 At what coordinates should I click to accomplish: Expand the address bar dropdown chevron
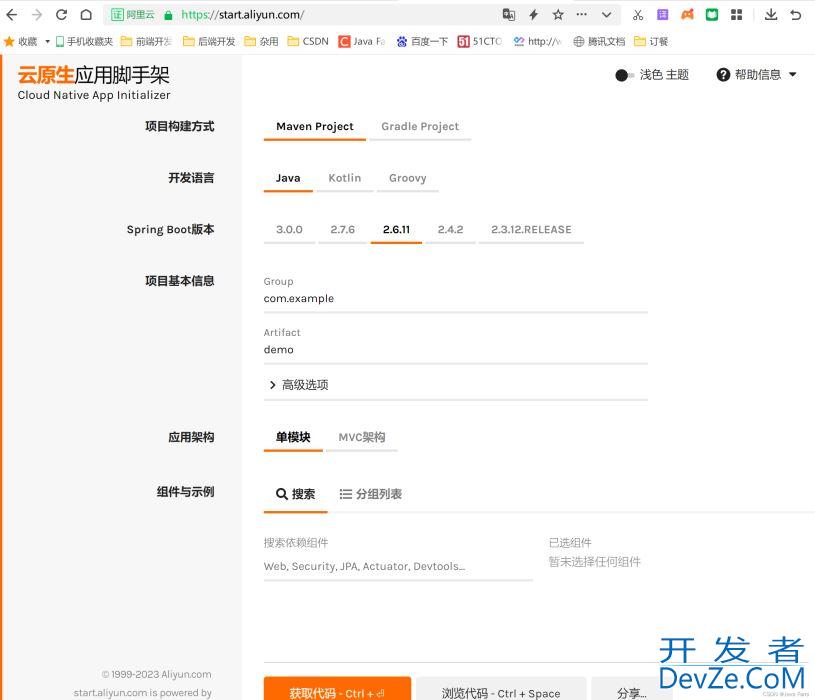click(606, 15)
